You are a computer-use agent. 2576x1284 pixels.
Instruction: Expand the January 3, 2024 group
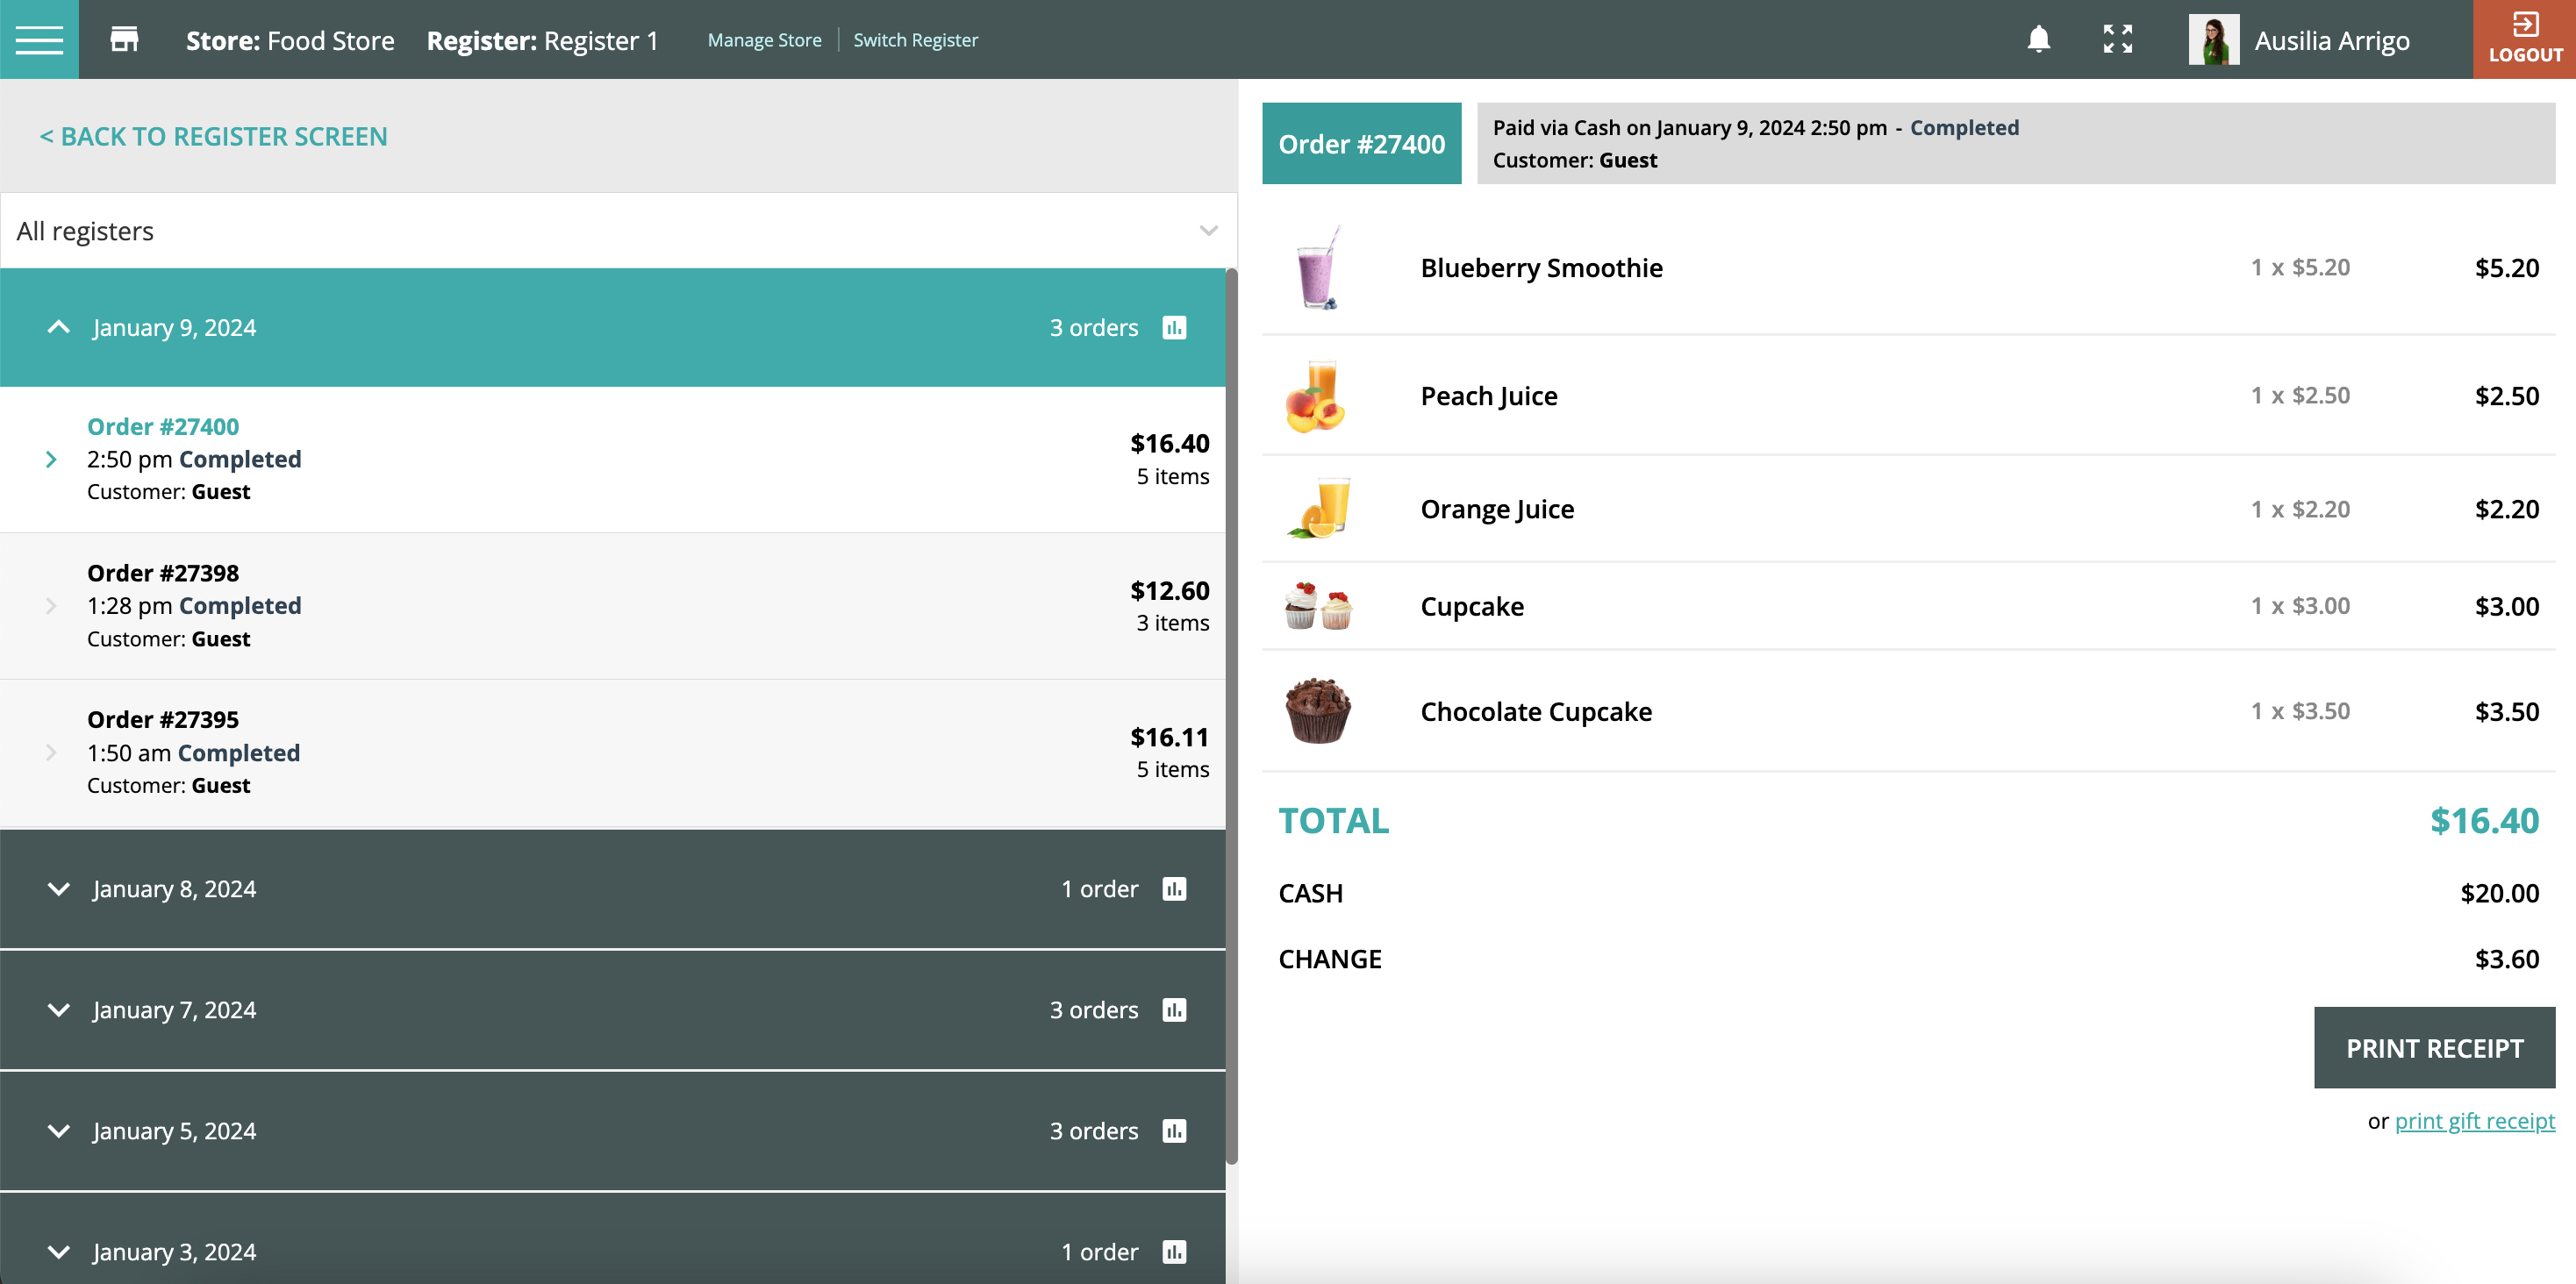click(59, 1252)
